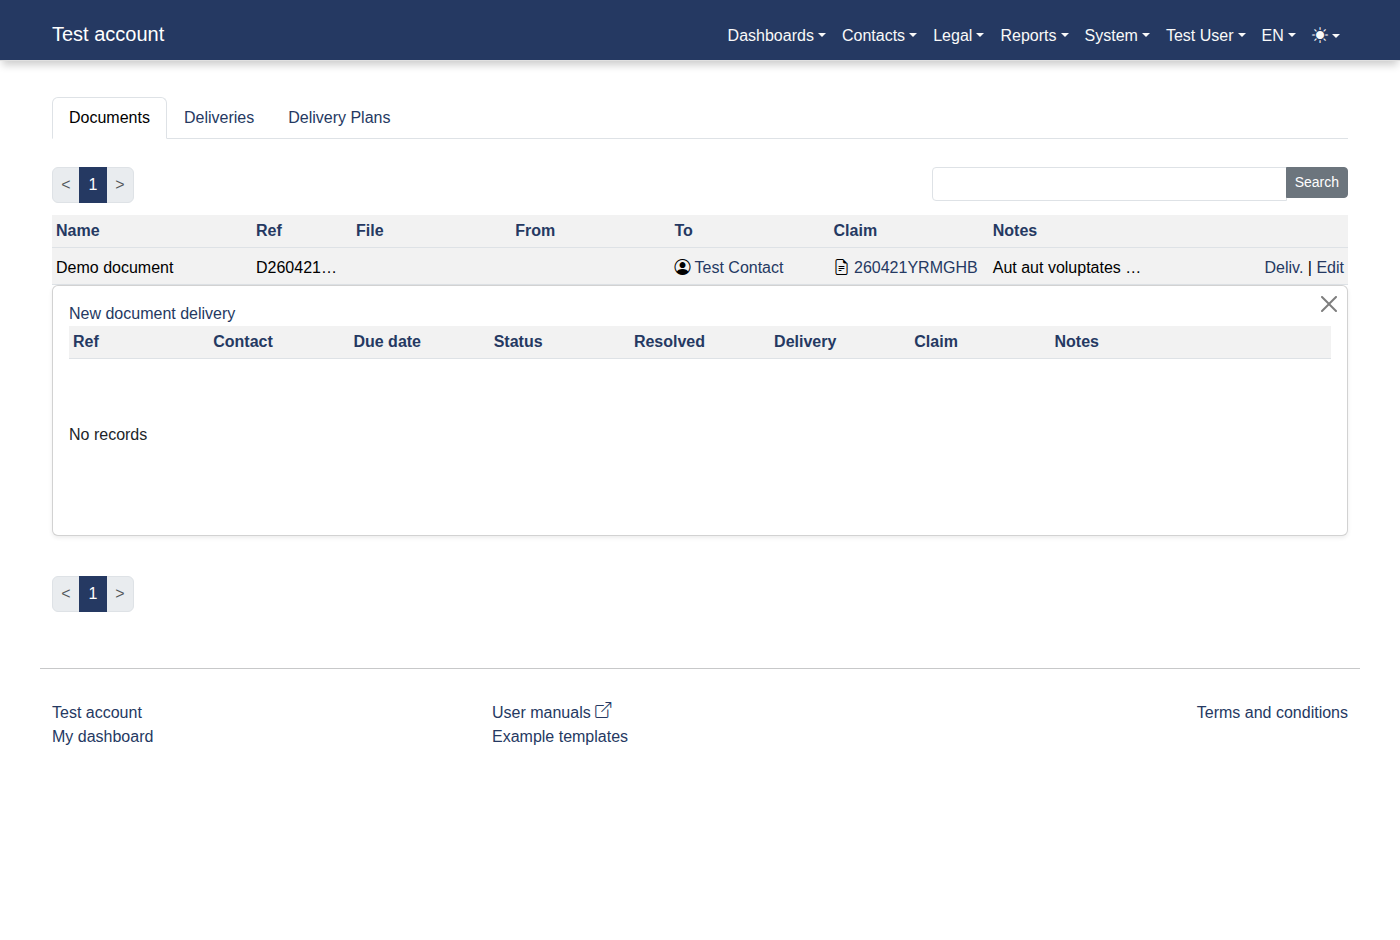This screenshot has height=940, width=1400.
Task: Click the next-page arrow in the bottom pagination
Action: (x=120, y=593)
